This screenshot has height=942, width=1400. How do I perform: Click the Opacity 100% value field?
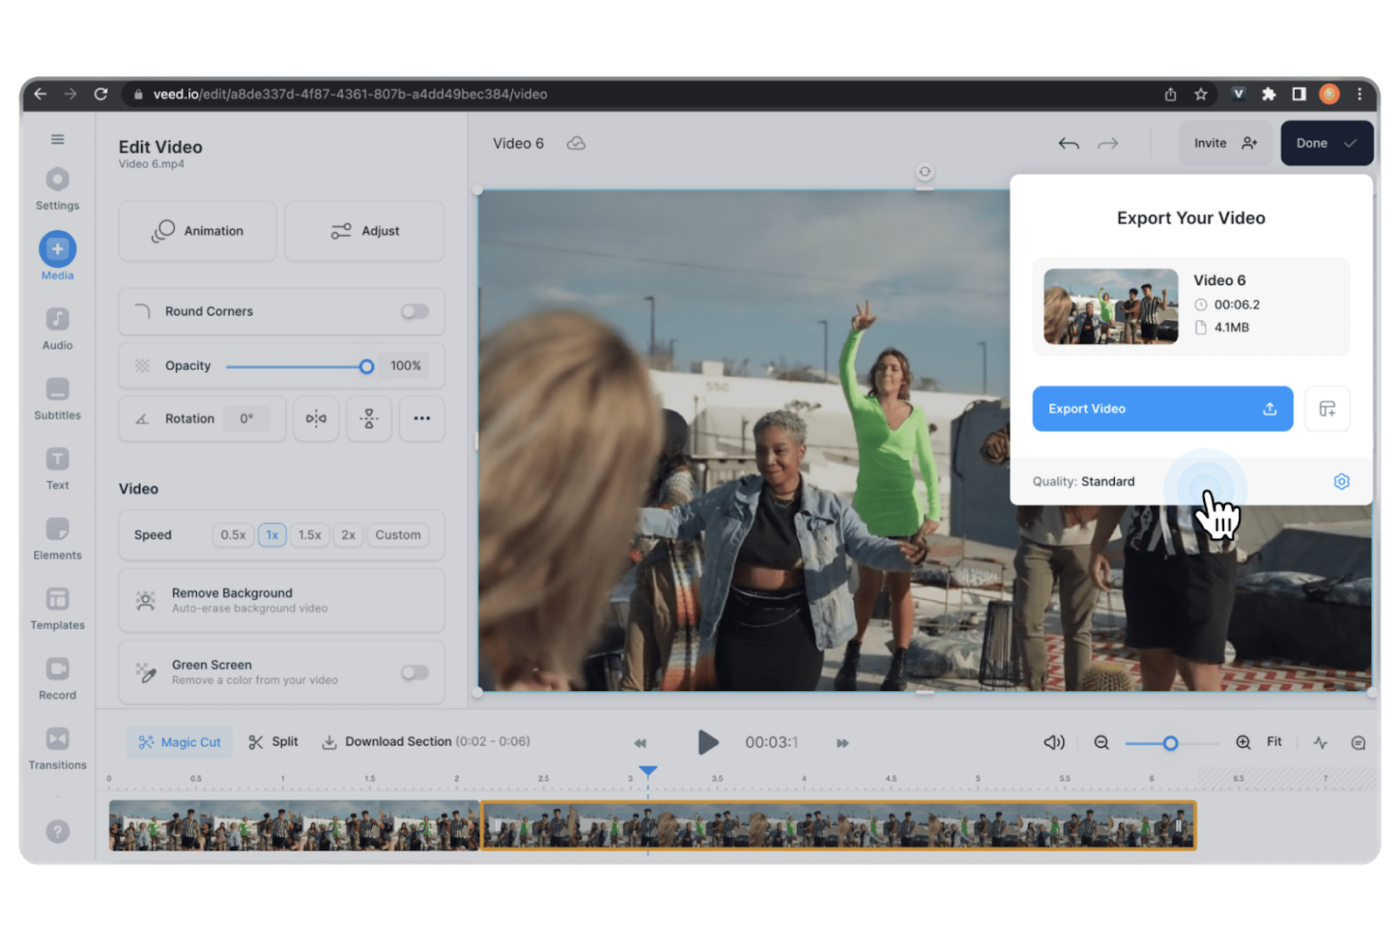pos(406,366)
